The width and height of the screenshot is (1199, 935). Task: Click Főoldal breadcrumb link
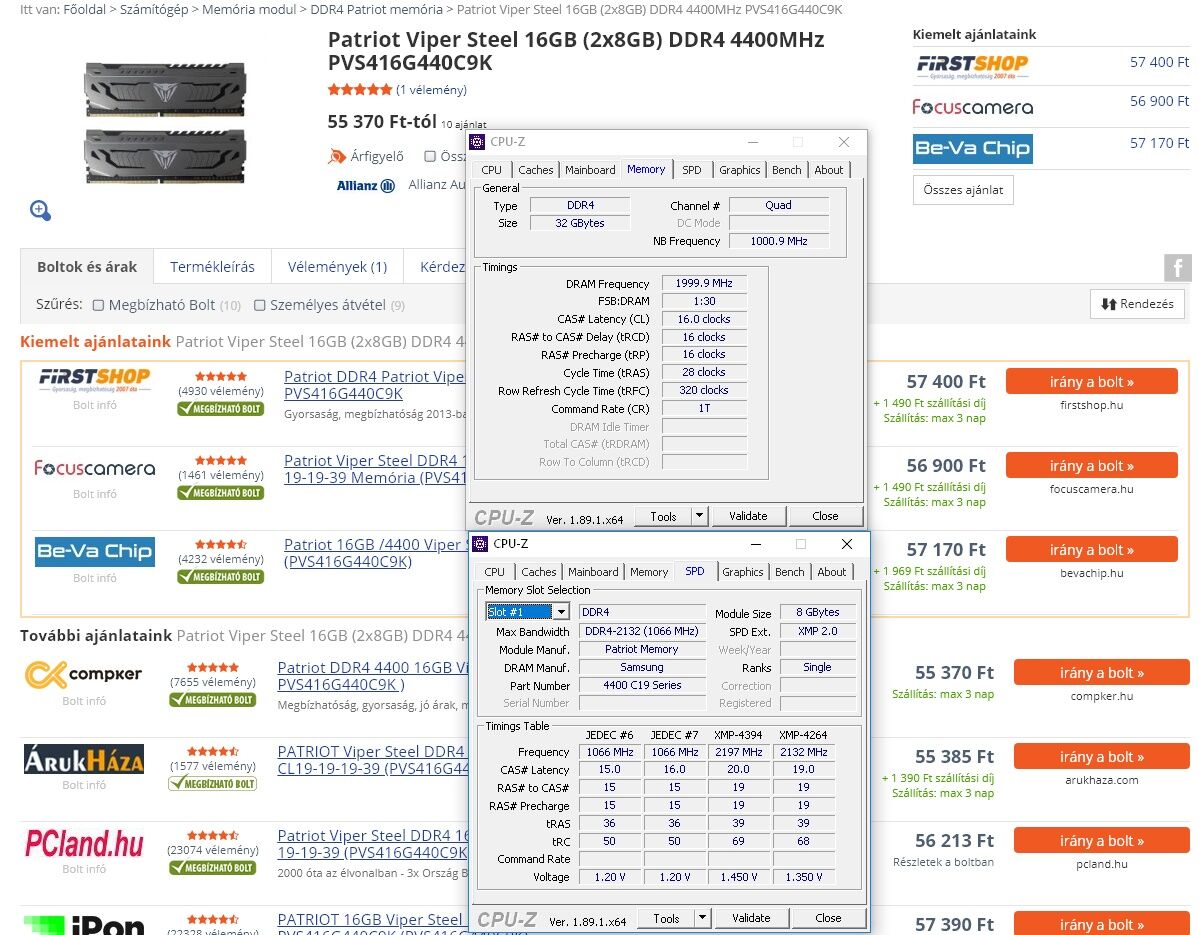point(83,9)
